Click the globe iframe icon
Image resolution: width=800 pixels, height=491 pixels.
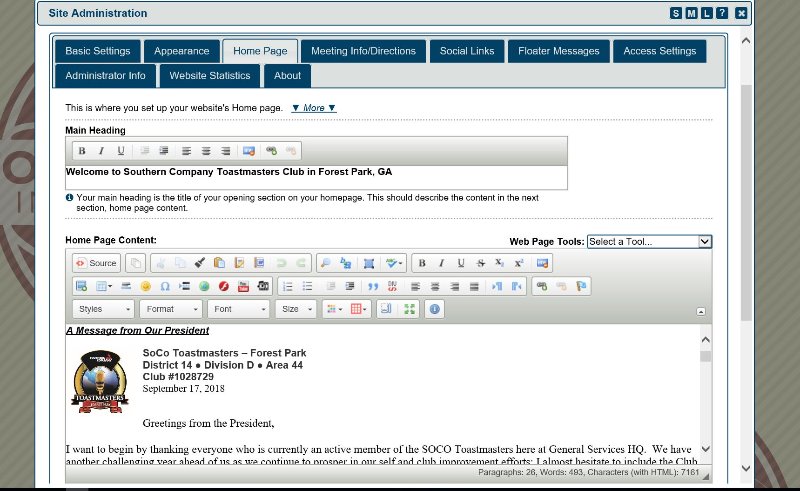[x=204, y=286]
